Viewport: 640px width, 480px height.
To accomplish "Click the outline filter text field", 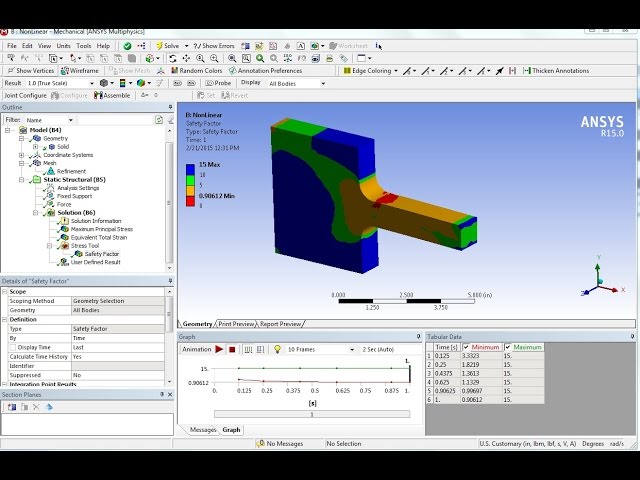I will 116,120.
